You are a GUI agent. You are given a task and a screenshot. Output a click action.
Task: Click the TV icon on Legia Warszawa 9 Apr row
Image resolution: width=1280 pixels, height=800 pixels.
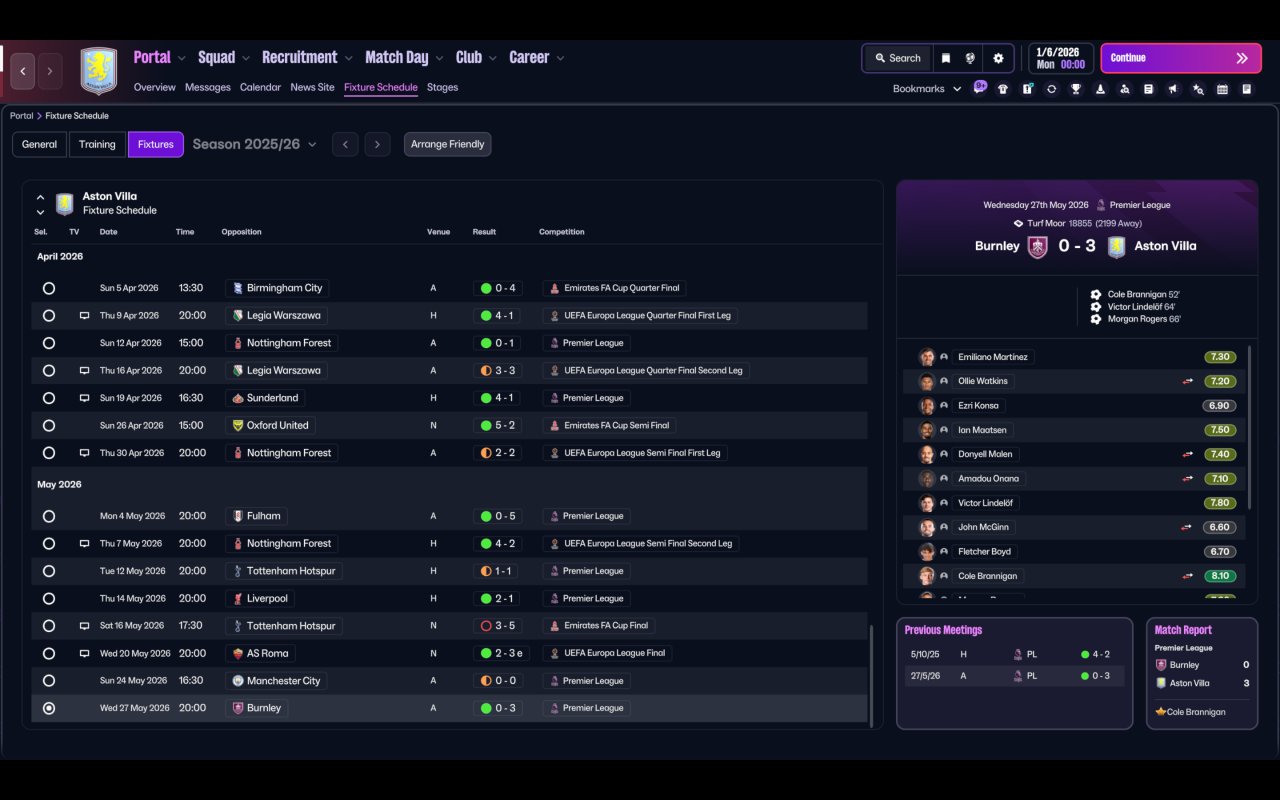(x=84, y=316)
